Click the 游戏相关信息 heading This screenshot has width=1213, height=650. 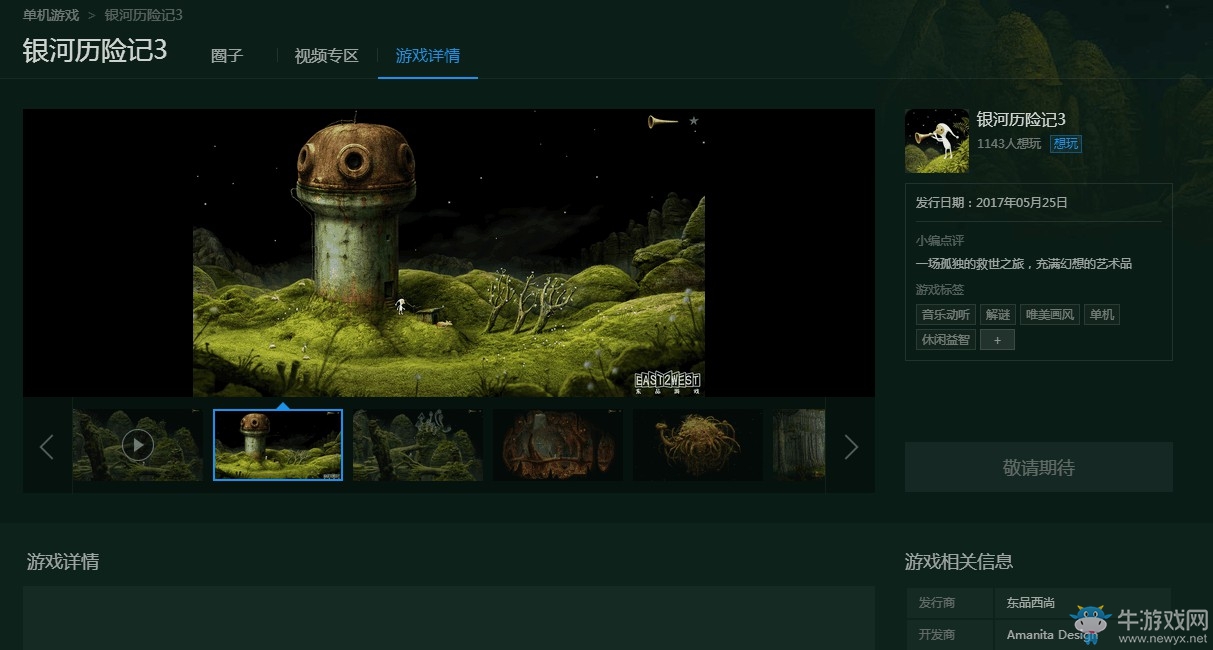[x=959, y=562]
